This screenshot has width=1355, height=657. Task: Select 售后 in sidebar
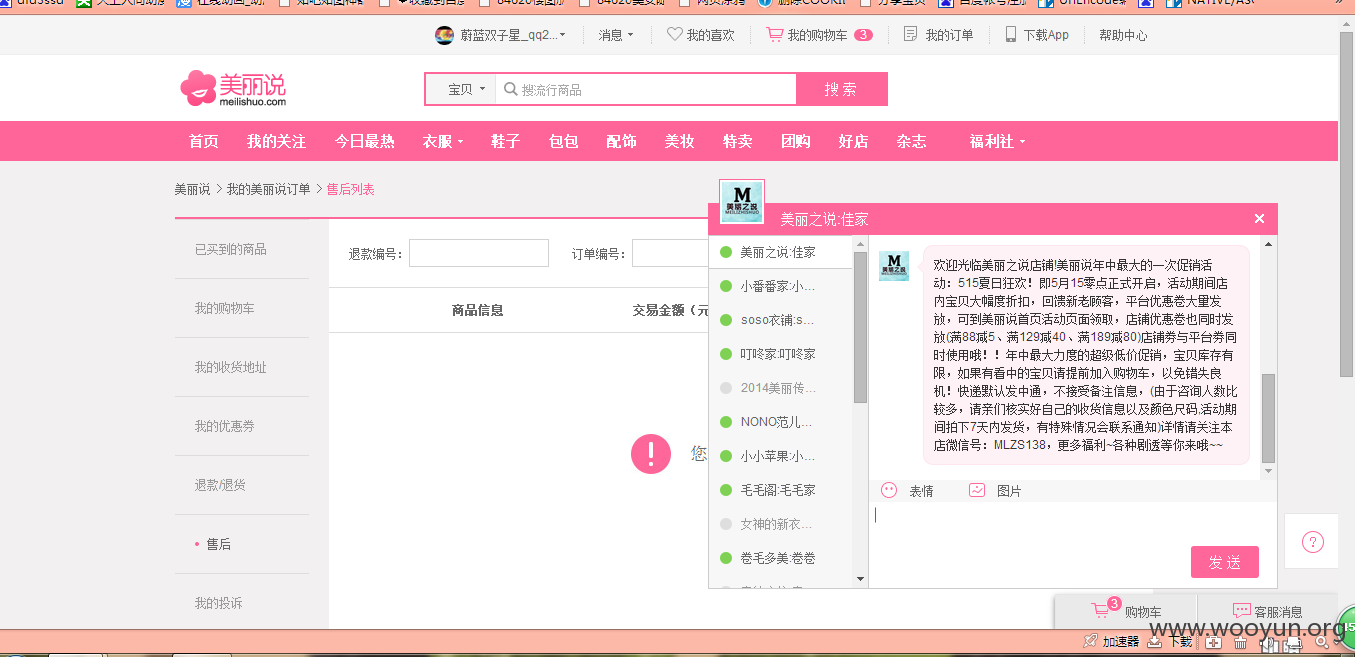coord(219,544)
